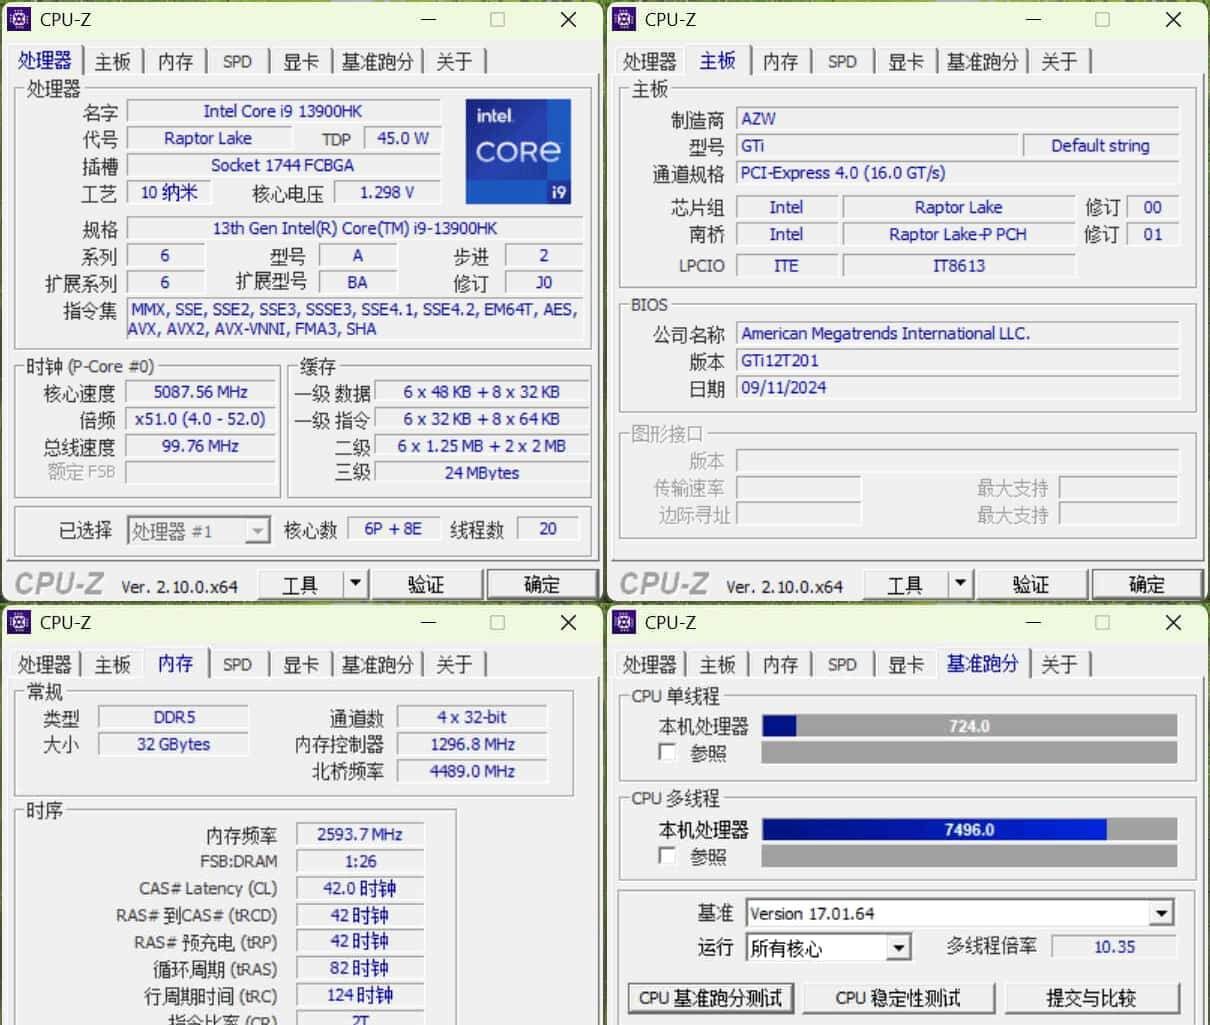
Task: Open the benchmark Version 17.01.64 dropdown
Action: 1161,912
